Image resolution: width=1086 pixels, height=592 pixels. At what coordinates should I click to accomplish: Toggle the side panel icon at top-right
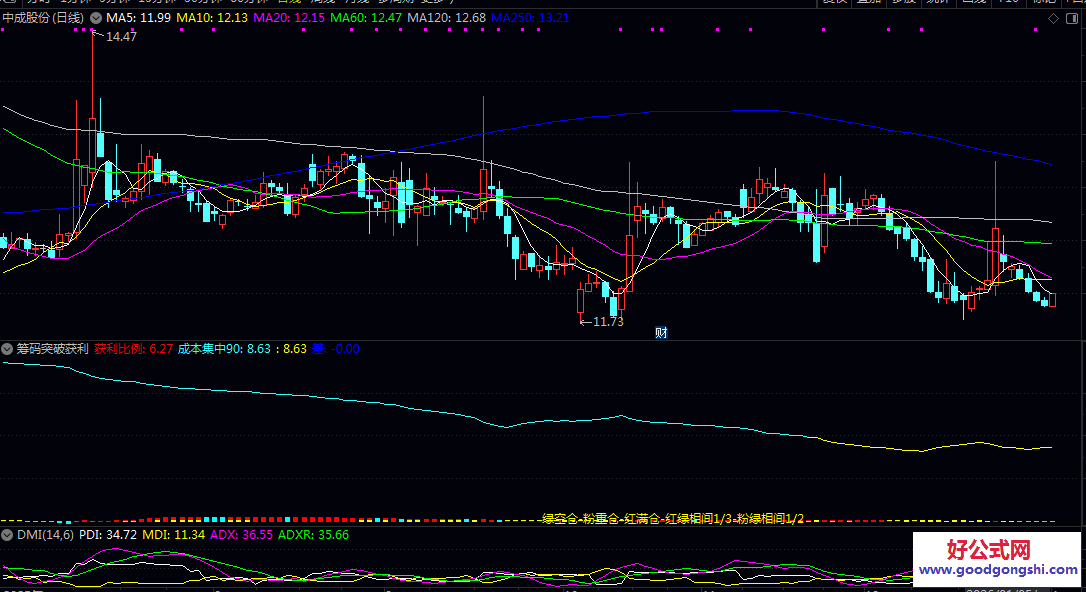[1071, 19]
